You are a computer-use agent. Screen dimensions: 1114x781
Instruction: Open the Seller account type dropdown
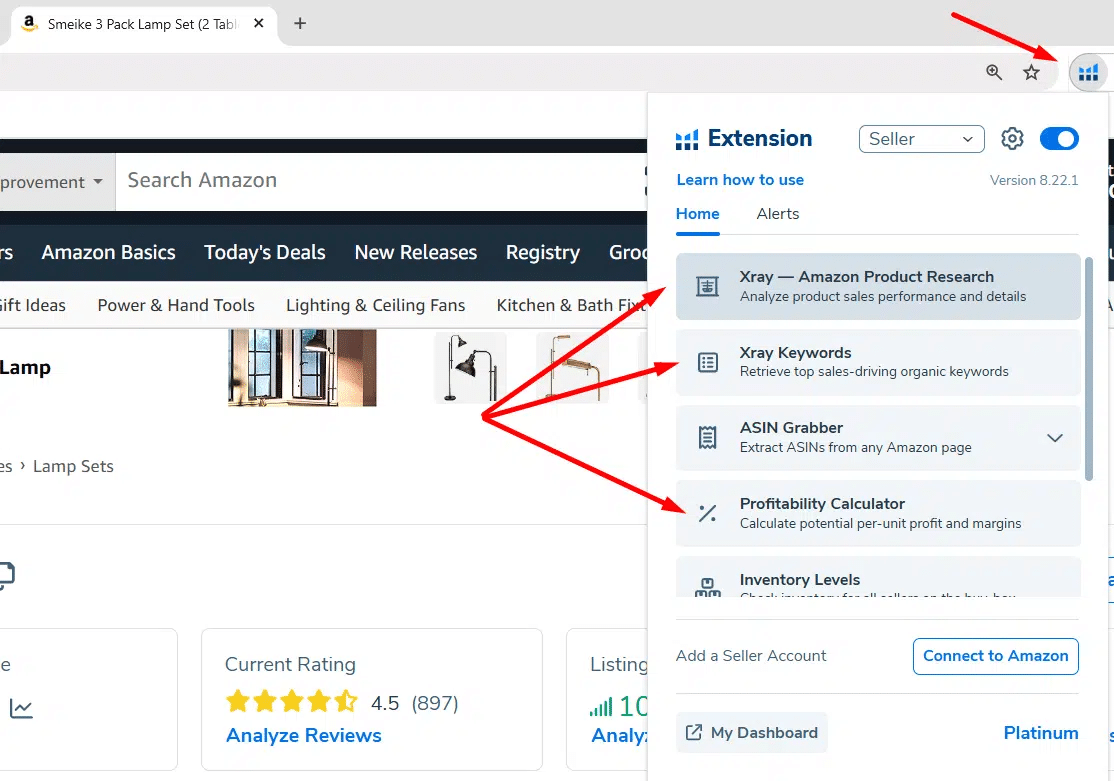pos(921,139)
